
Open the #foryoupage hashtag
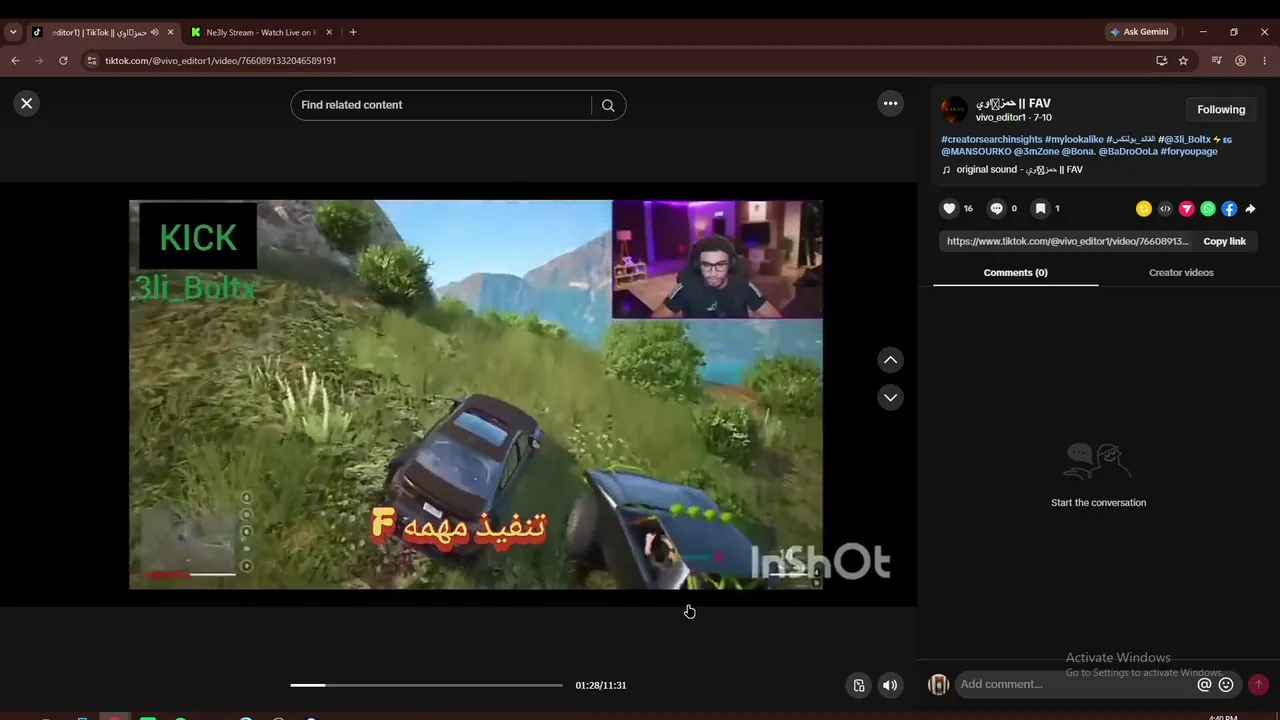click(x=1189, y=152)
